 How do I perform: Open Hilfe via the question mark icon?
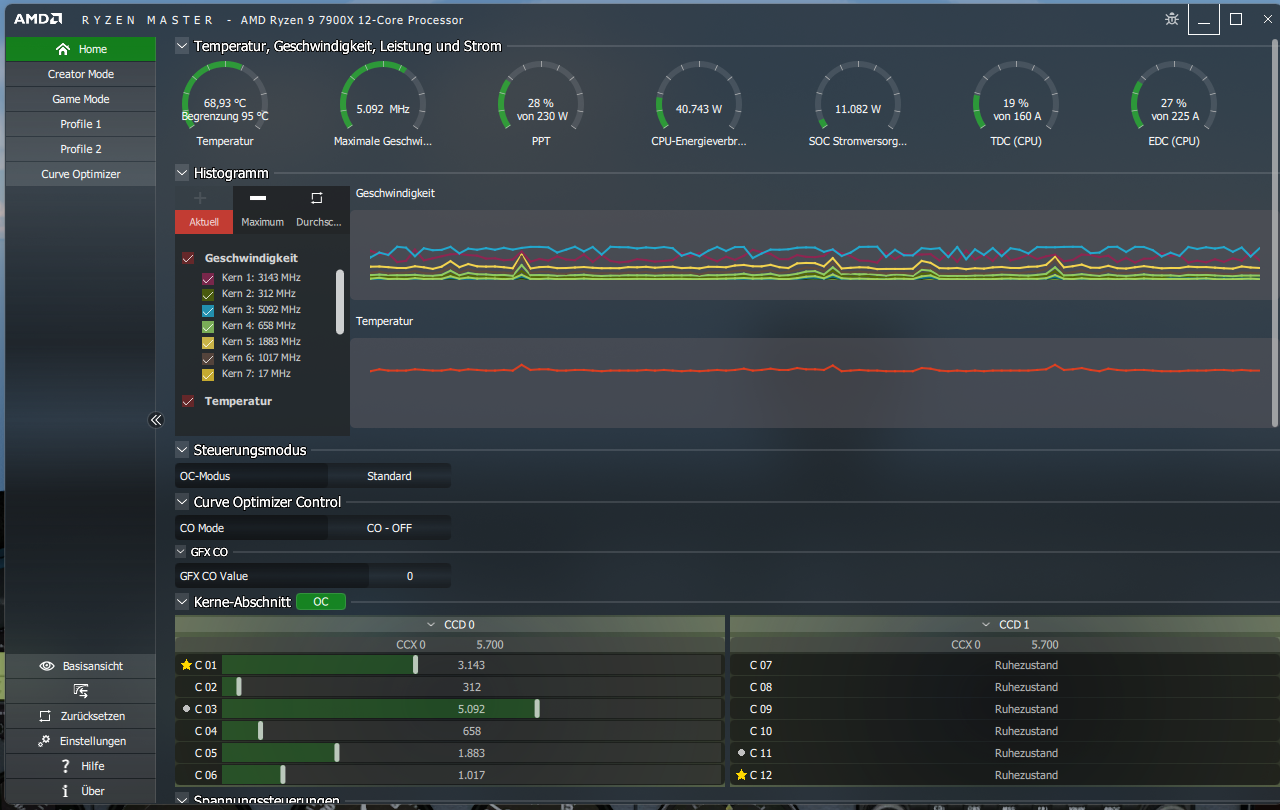point(65,766)
